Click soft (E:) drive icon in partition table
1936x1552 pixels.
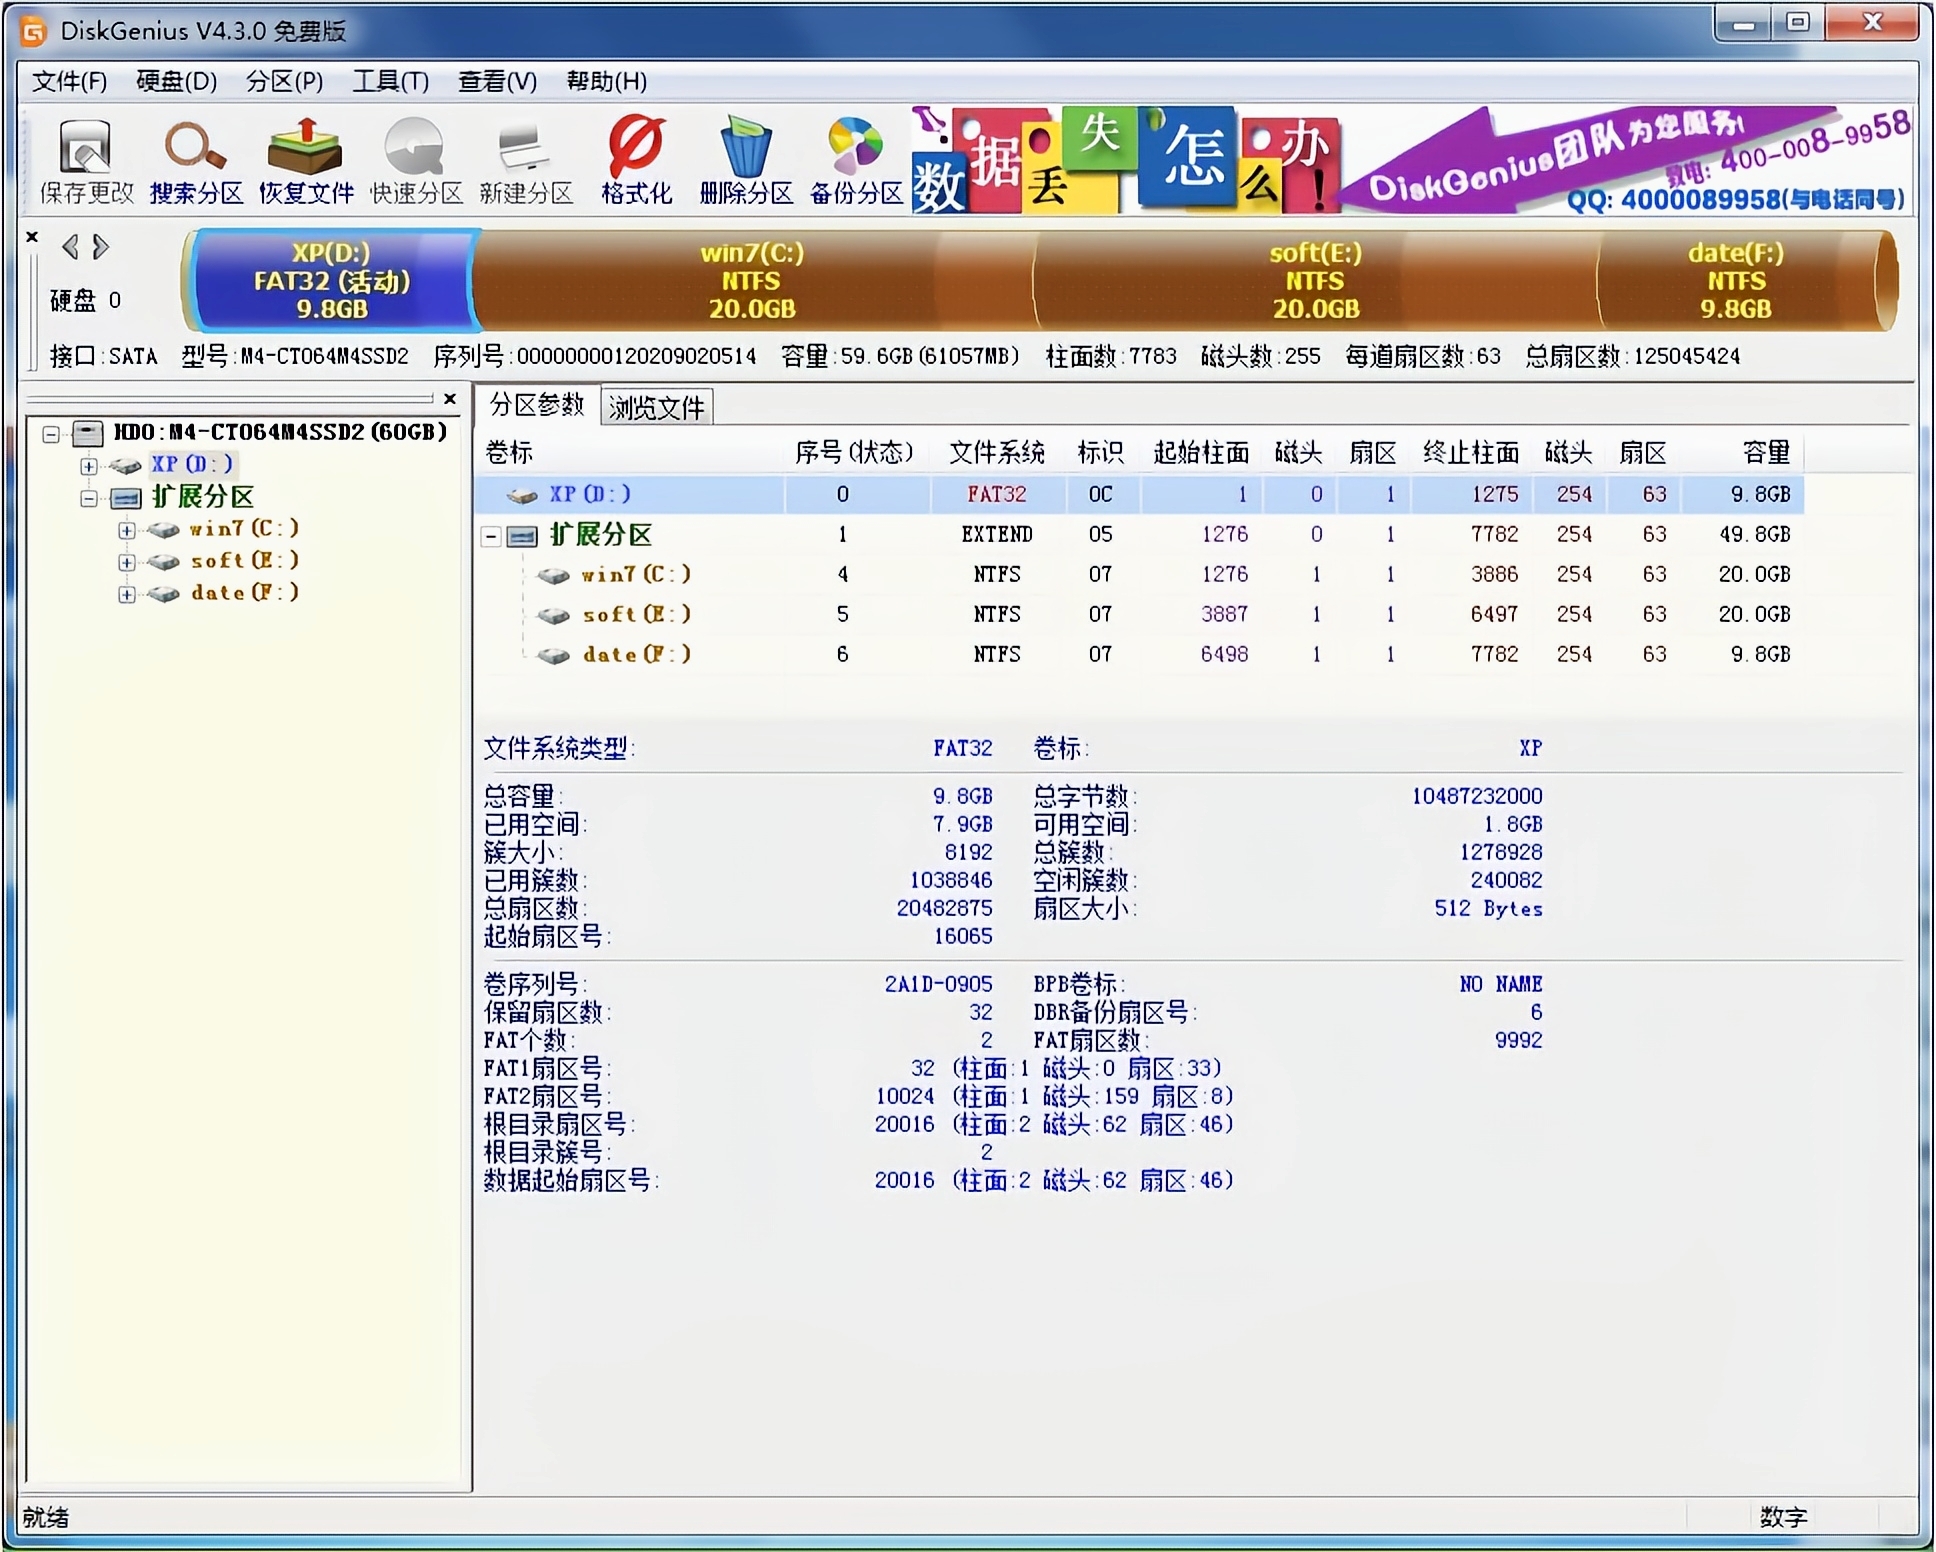click(x=554, y=615)
